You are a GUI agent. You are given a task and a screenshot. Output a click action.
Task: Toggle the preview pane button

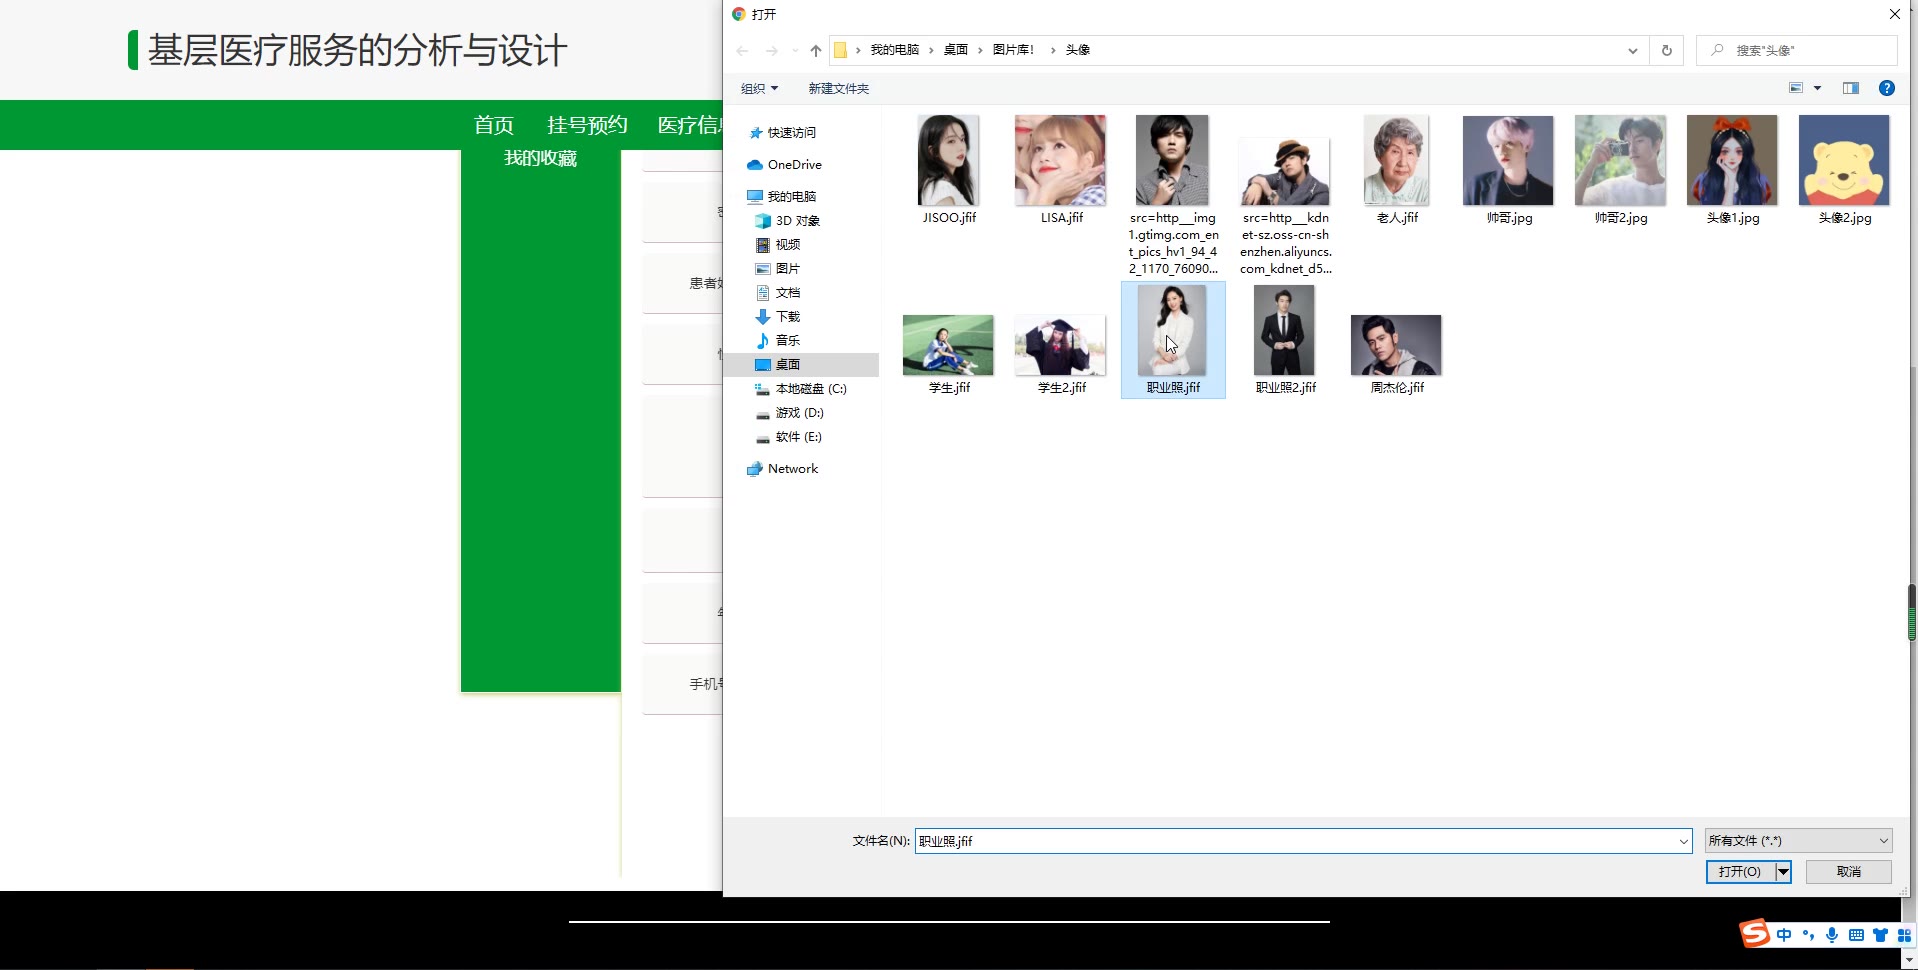point(1850,88)
